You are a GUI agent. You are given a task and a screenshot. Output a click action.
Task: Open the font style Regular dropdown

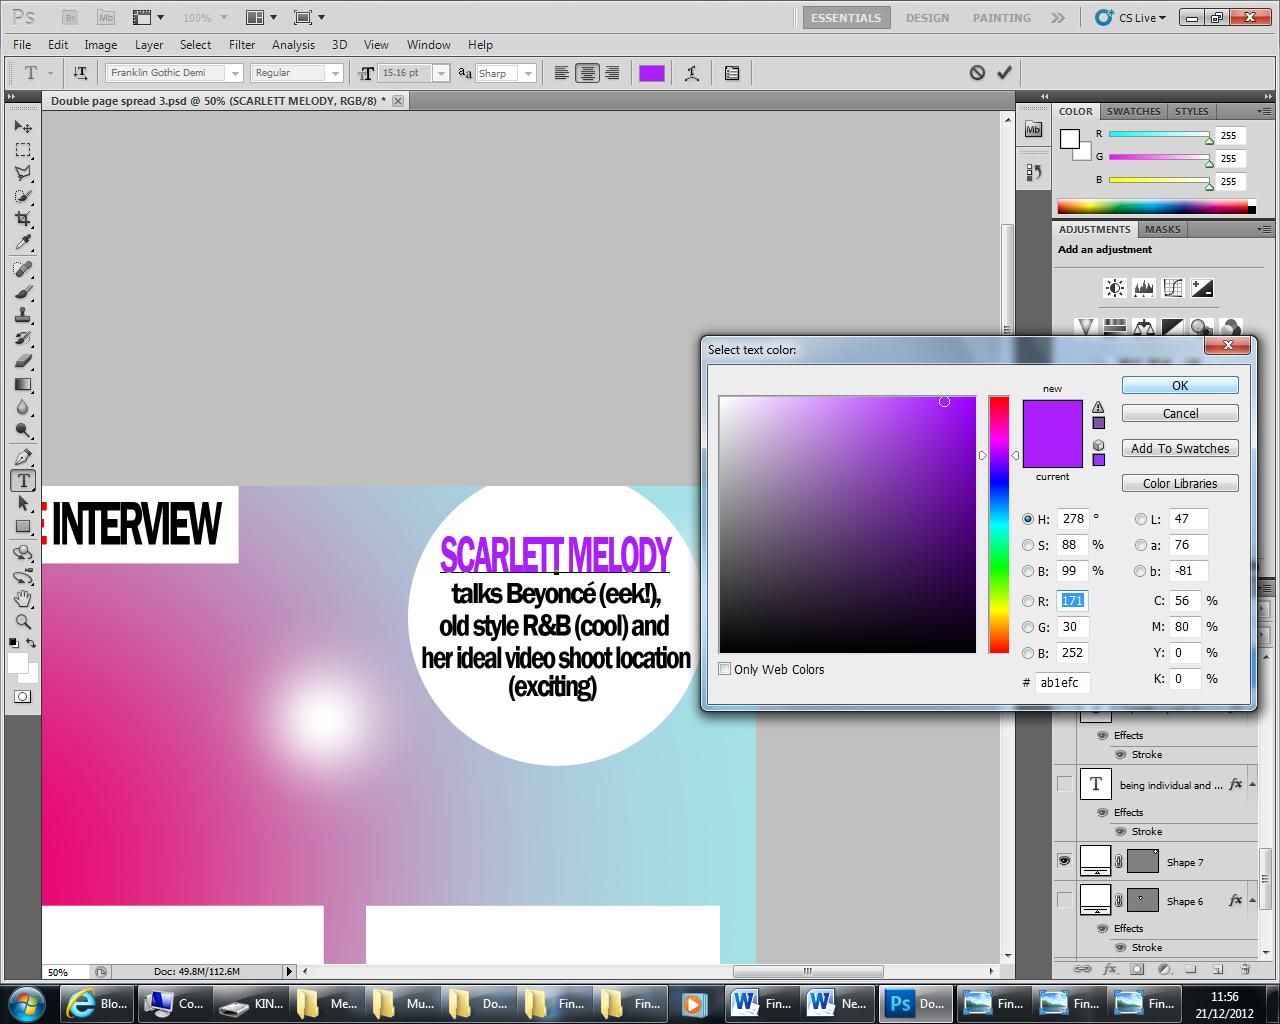(335, 73)
